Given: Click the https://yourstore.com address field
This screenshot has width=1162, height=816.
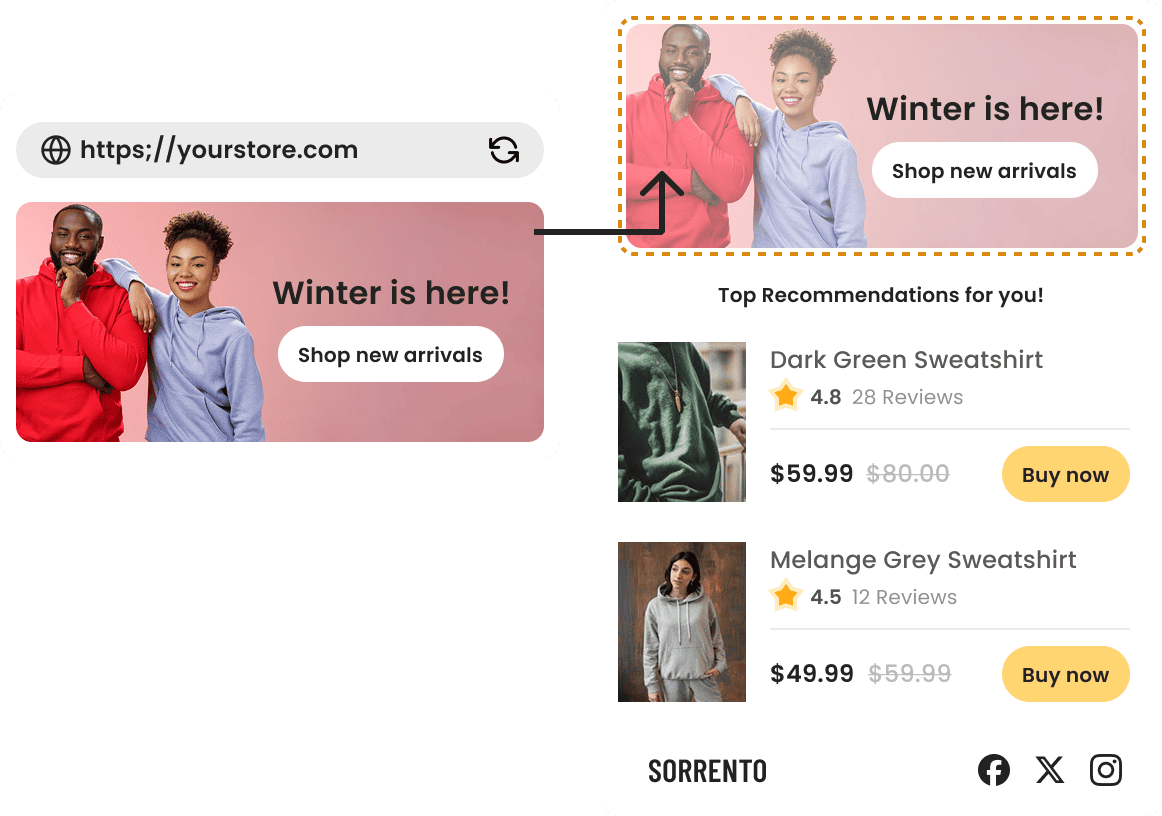Looking at the screenshot, I should click(280, 150).
